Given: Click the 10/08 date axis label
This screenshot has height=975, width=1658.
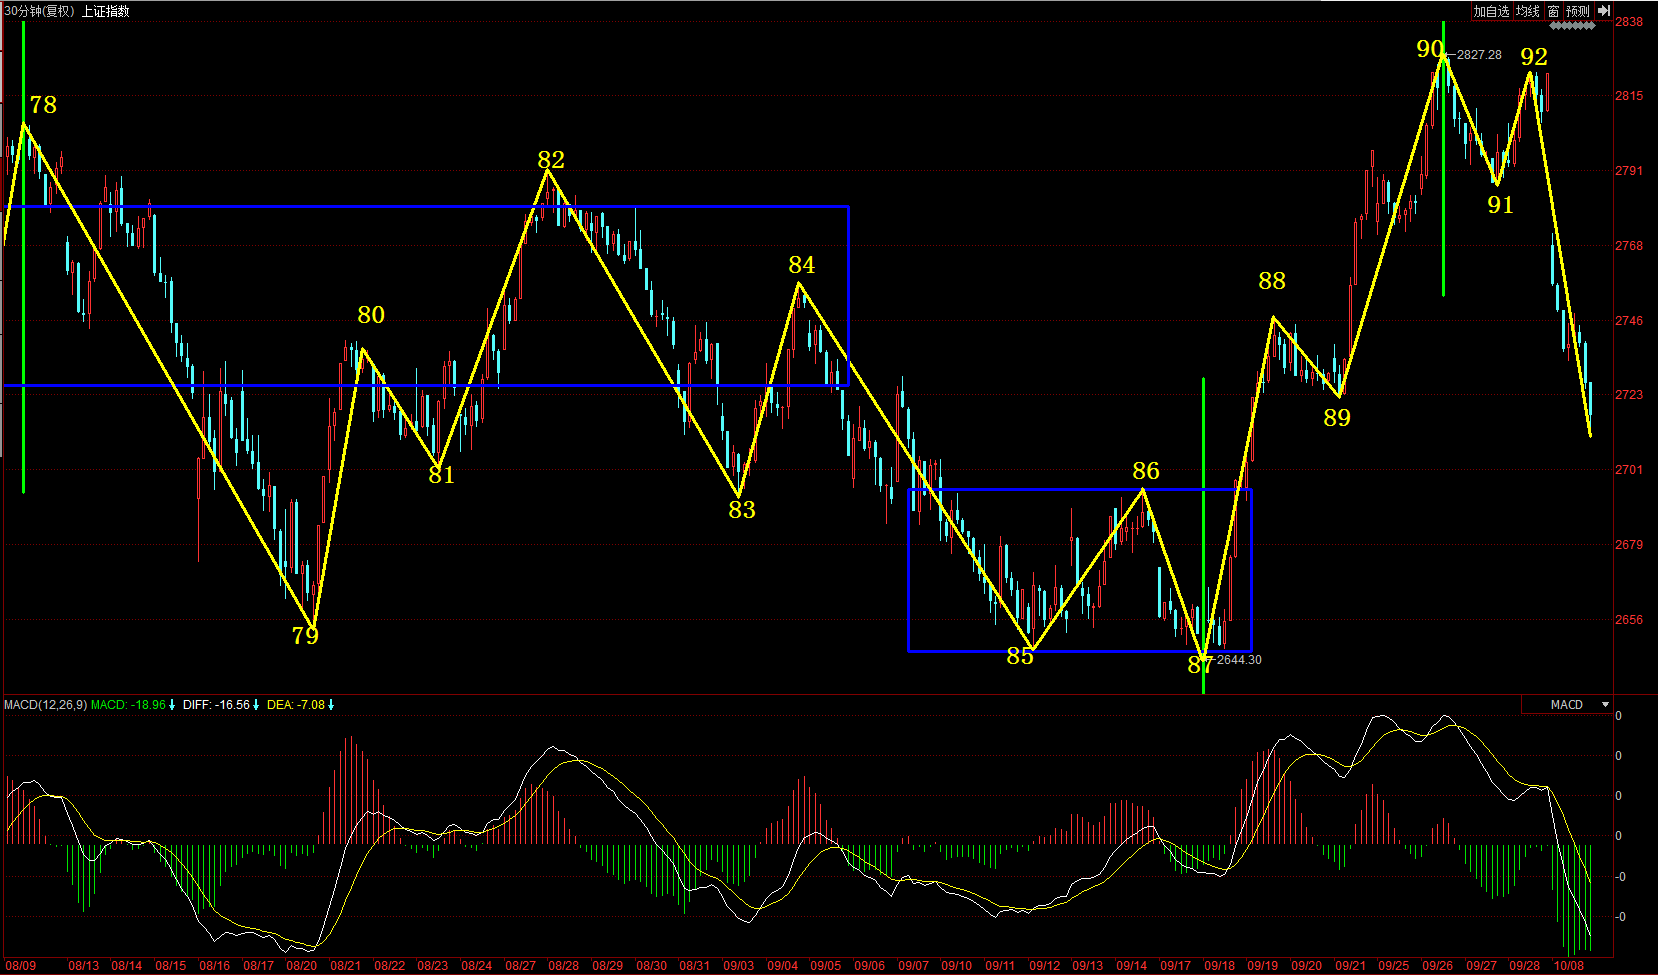Looking at the screenshot, I should (x=1569, y=966).
